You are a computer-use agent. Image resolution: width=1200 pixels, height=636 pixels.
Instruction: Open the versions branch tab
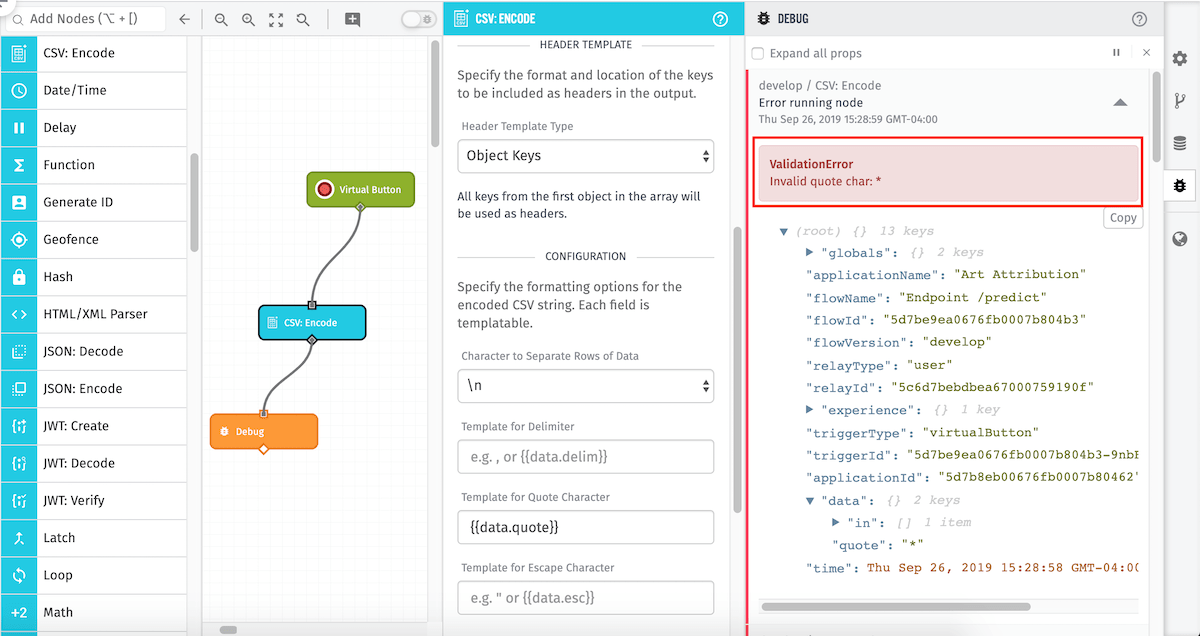point(1180,101)
